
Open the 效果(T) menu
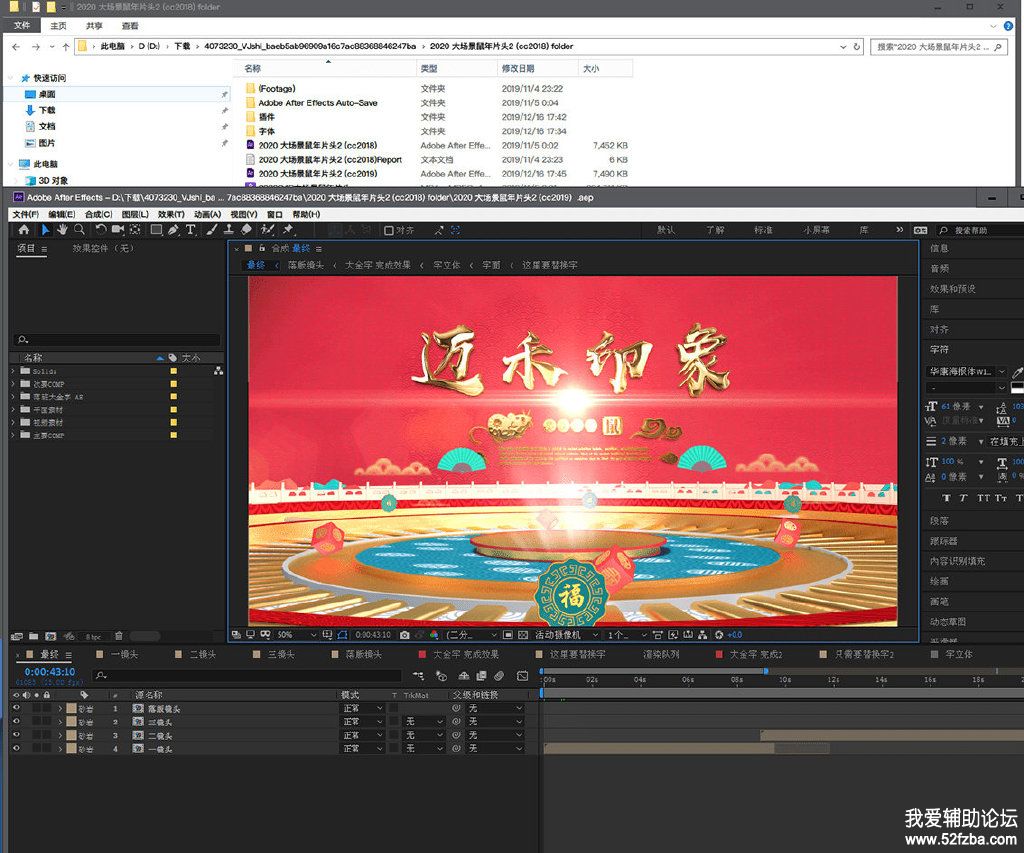tap(171, 214)
